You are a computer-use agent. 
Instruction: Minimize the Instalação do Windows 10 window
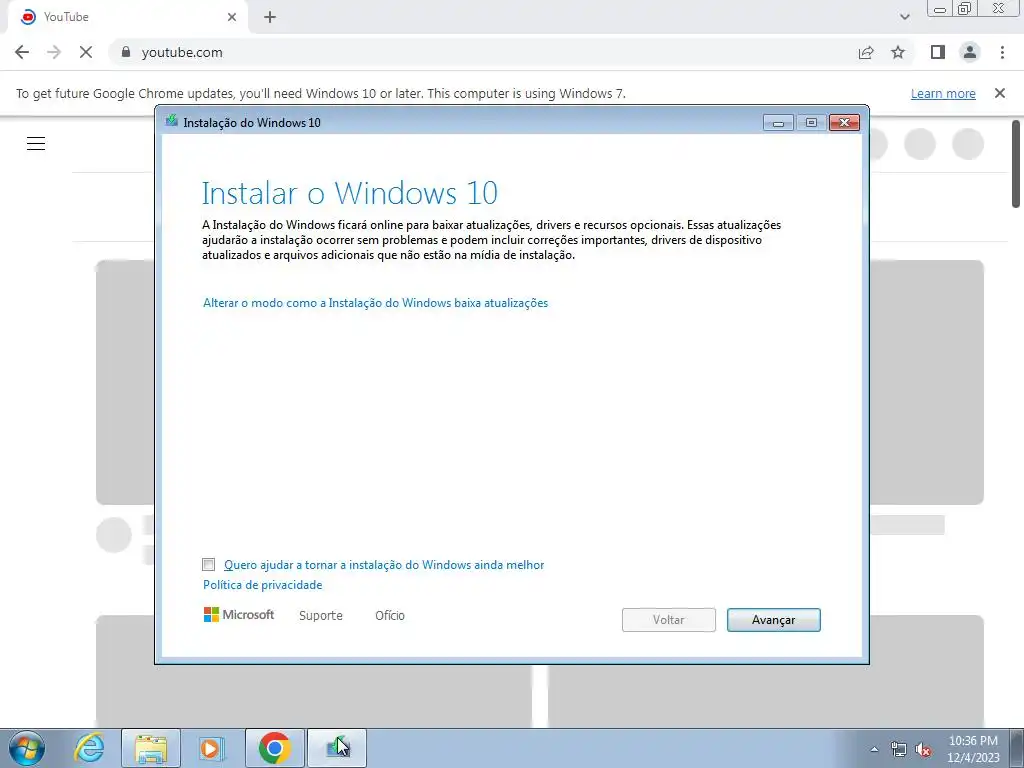[778, 123]
